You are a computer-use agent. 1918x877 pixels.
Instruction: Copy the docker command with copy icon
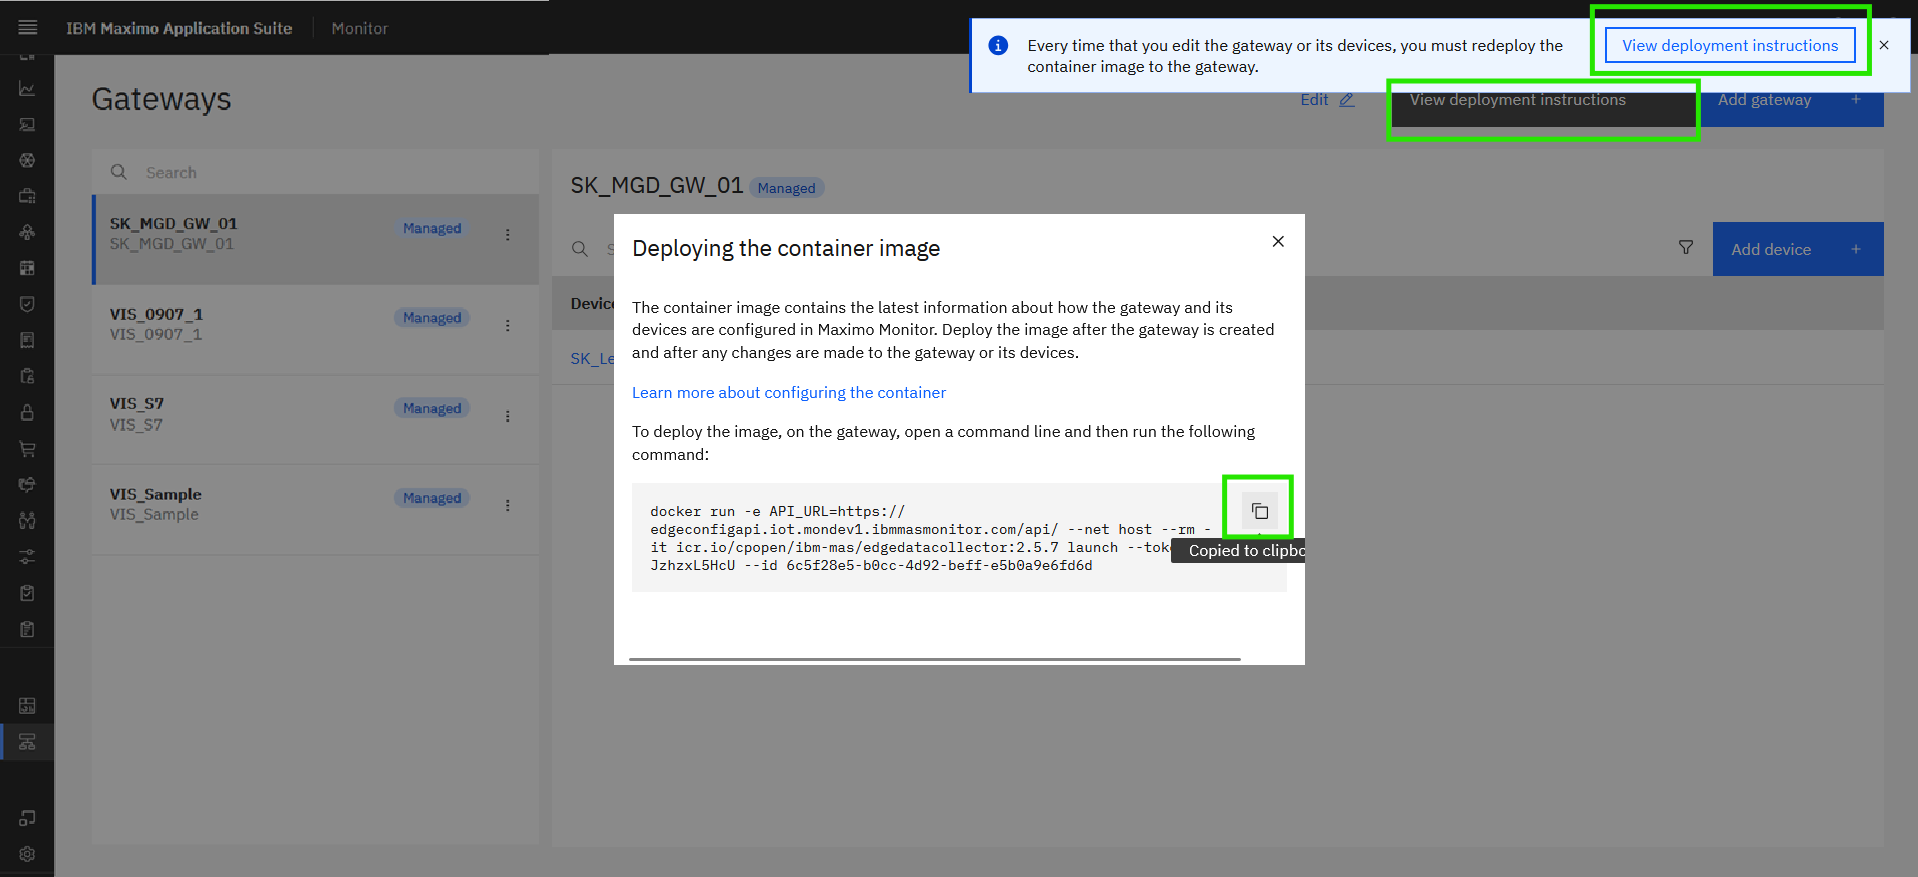pyautogui.click(x=1260, y=511)
